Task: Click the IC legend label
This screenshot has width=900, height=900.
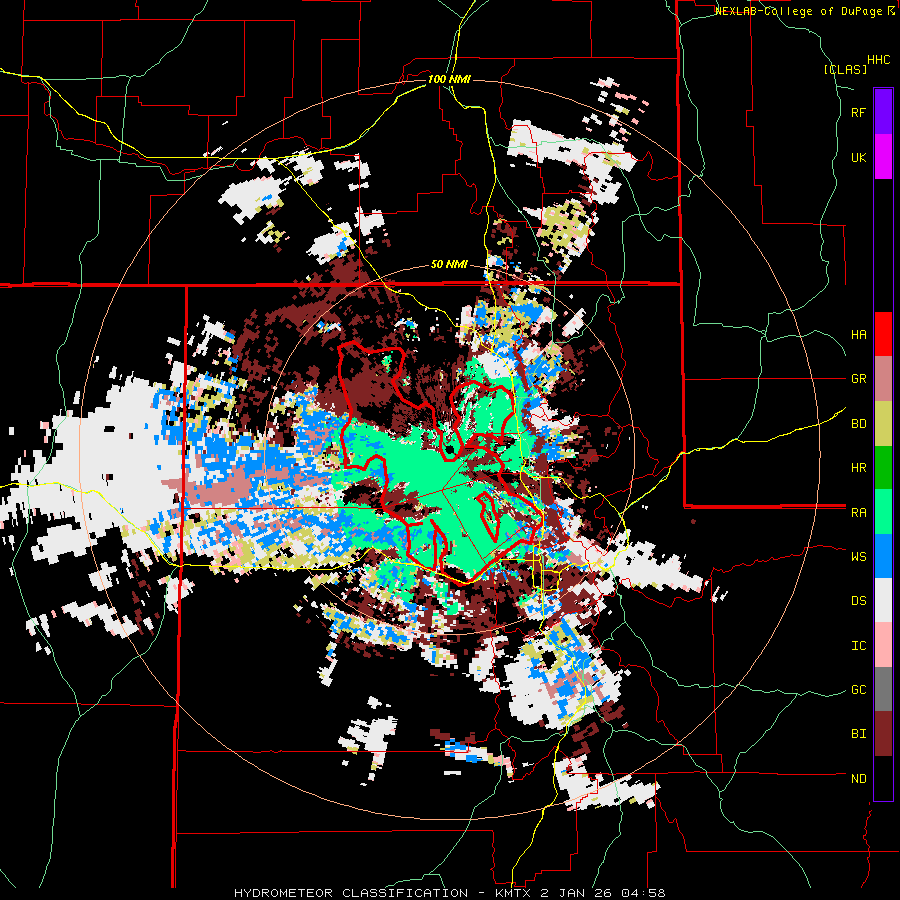Action: click(858, 646)
